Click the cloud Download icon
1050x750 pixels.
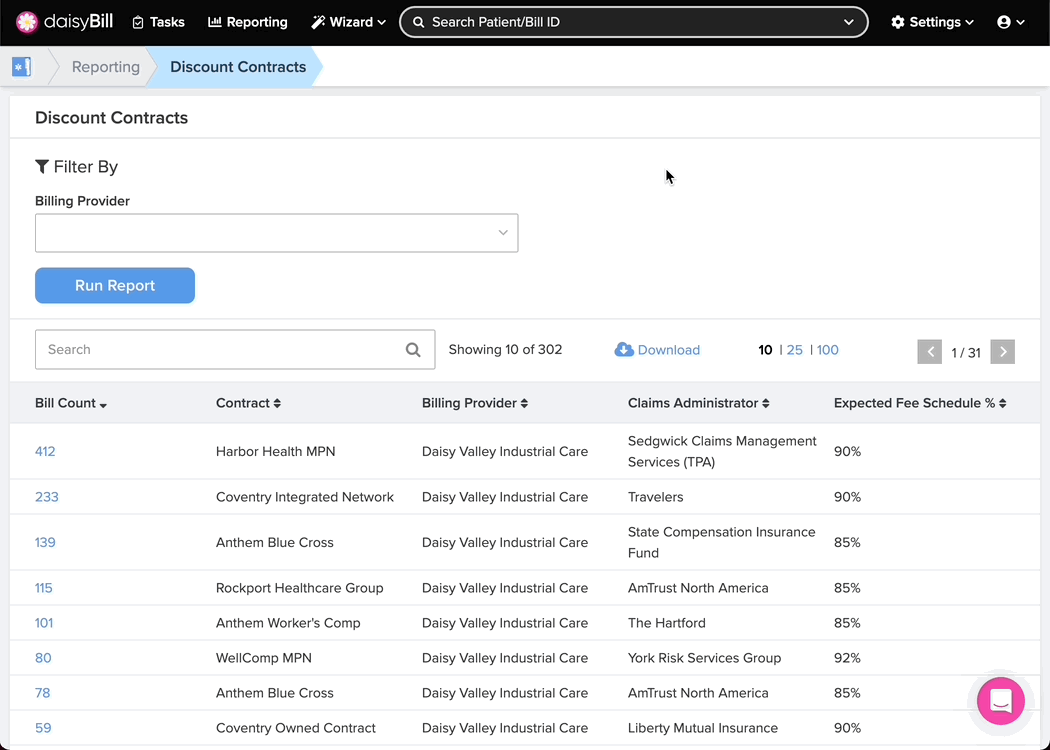coord(624,350)
